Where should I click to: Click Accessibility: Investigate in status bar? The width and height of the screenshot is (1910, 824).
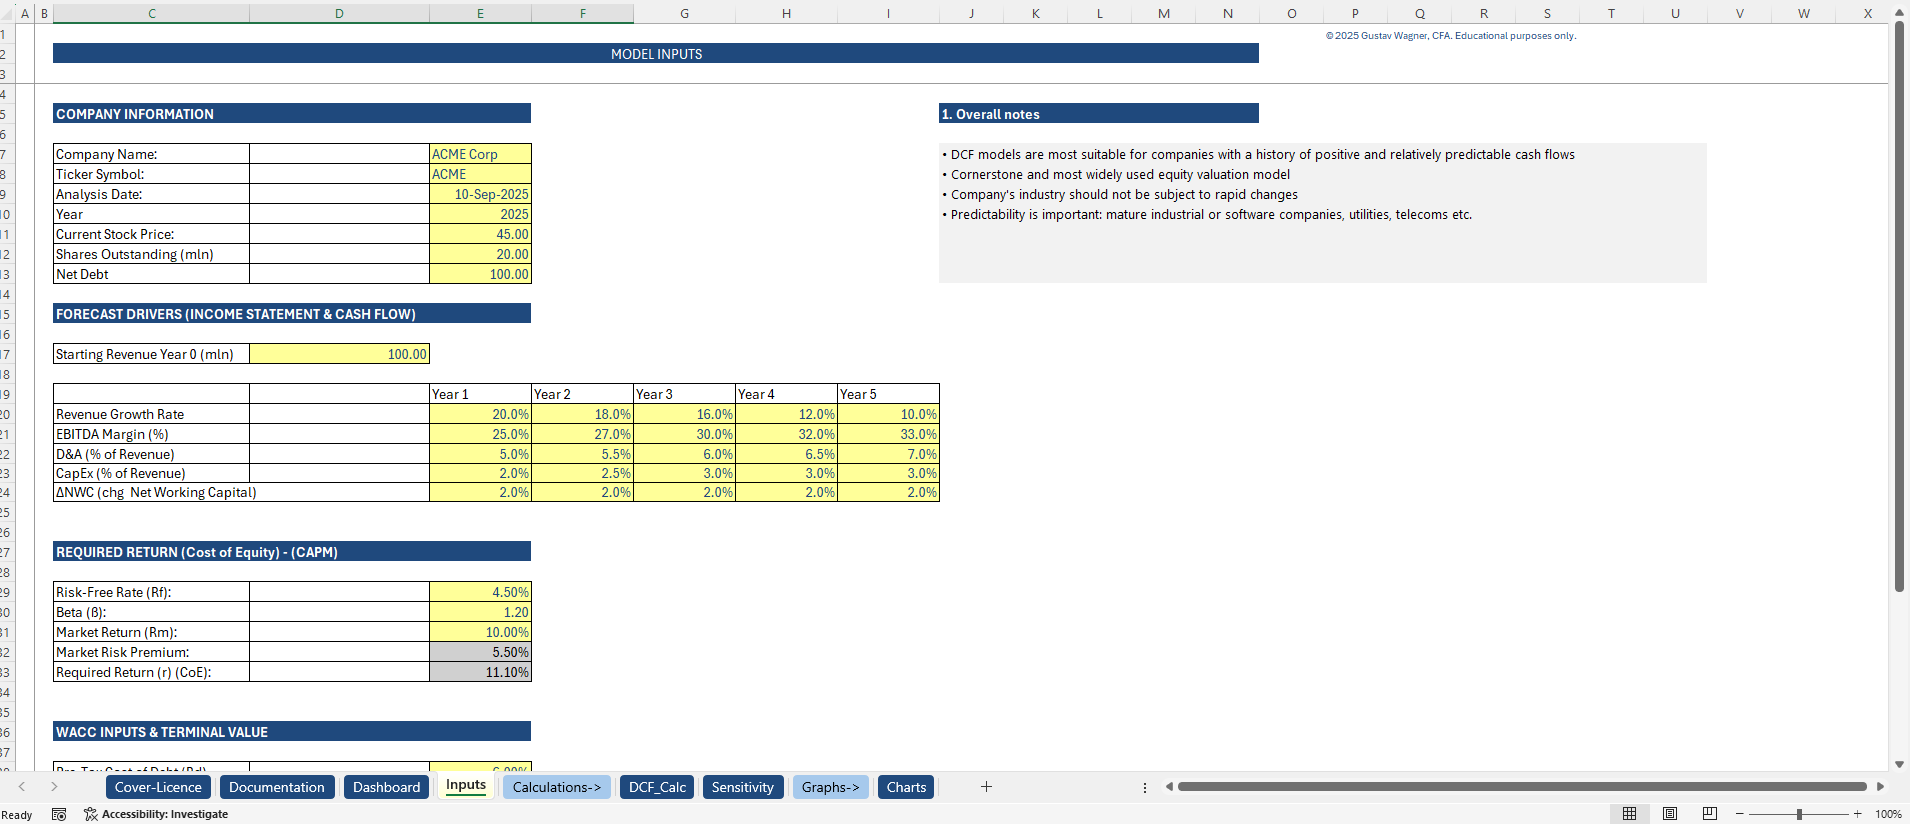pyautogui.click(x=156, y=814)
